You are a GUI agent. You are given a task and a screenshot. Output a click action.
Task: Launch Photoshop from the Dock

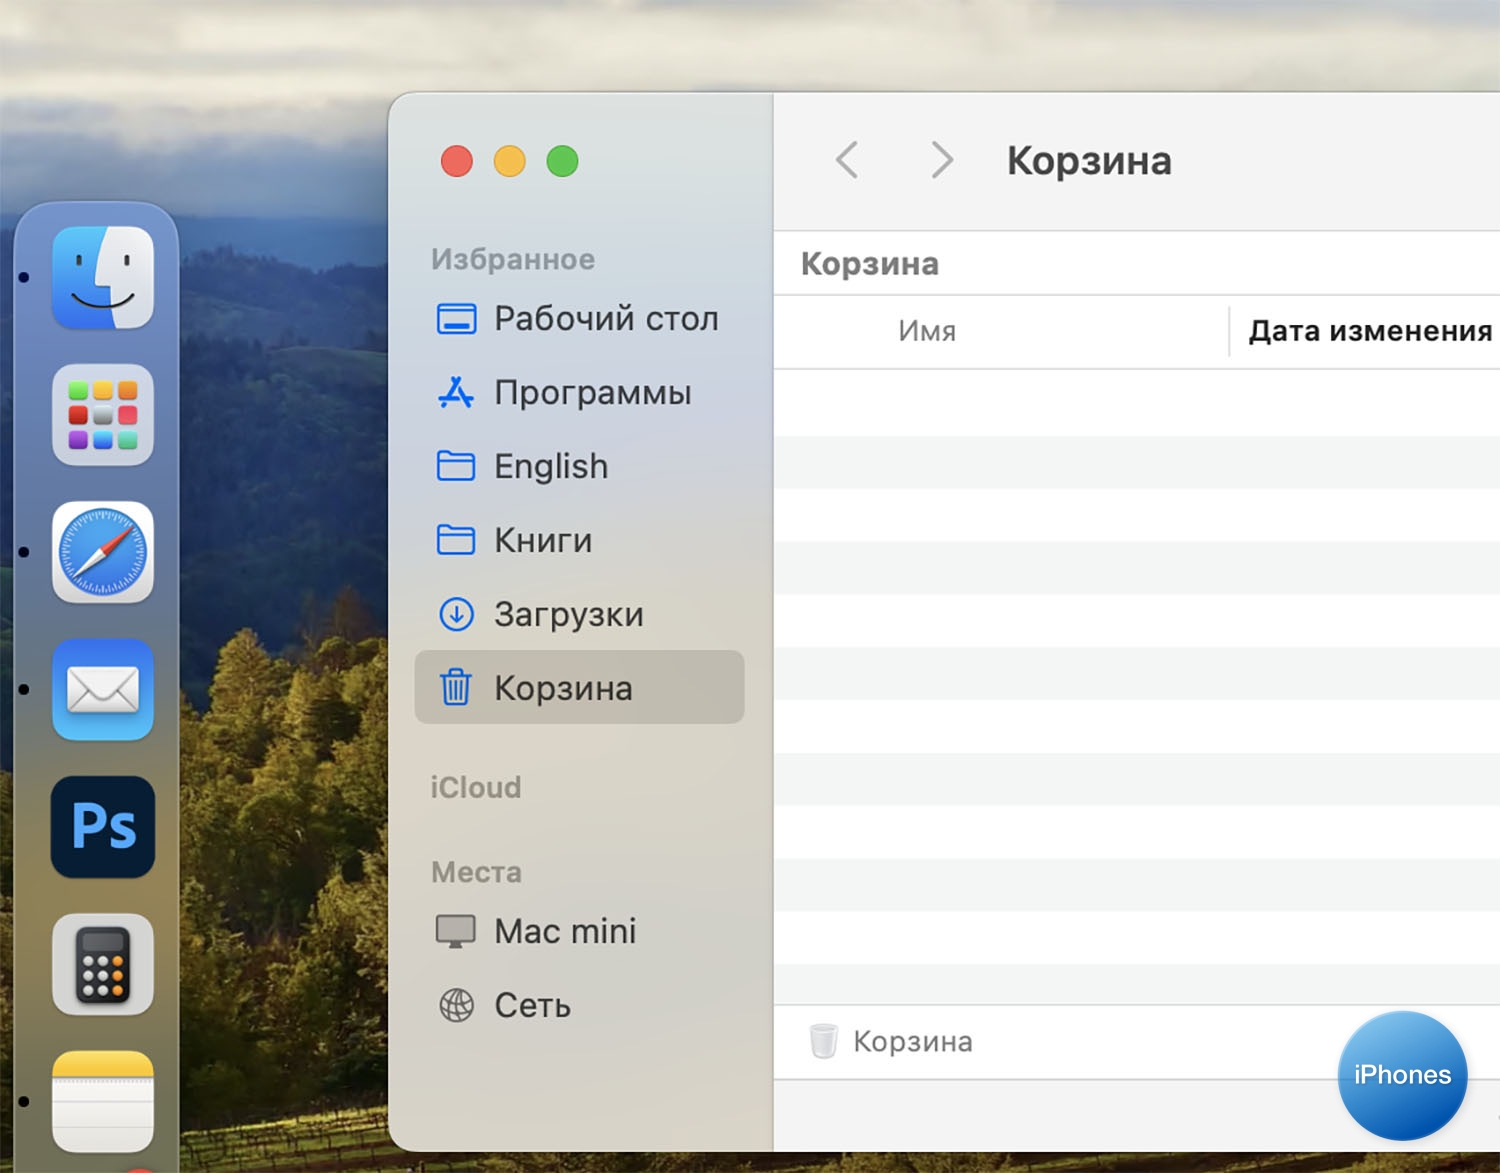pyautogui.click(x=103, y=827)
